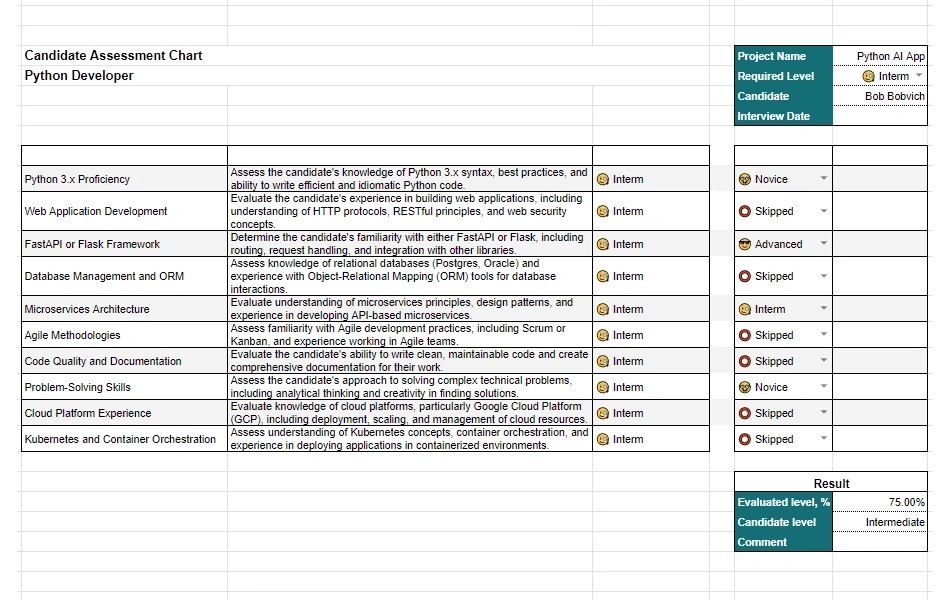Select the Evaluated level 75.00% cell

pyautogui.click(x=880, y=502)
